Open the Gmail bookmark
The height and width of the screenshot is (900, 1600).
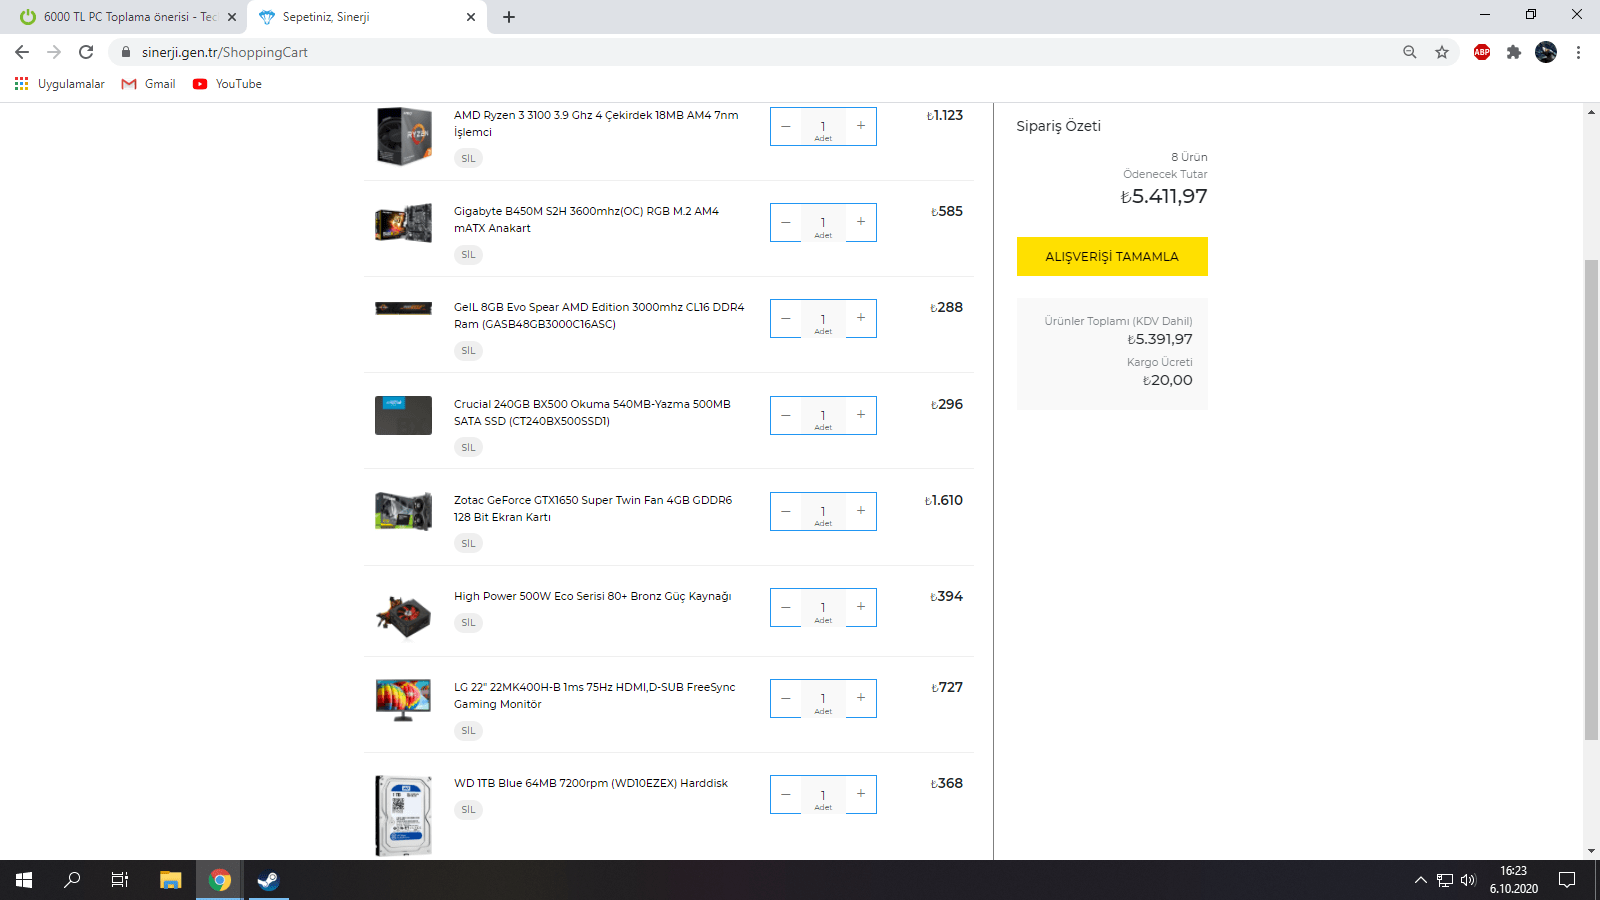click(148, 84)
